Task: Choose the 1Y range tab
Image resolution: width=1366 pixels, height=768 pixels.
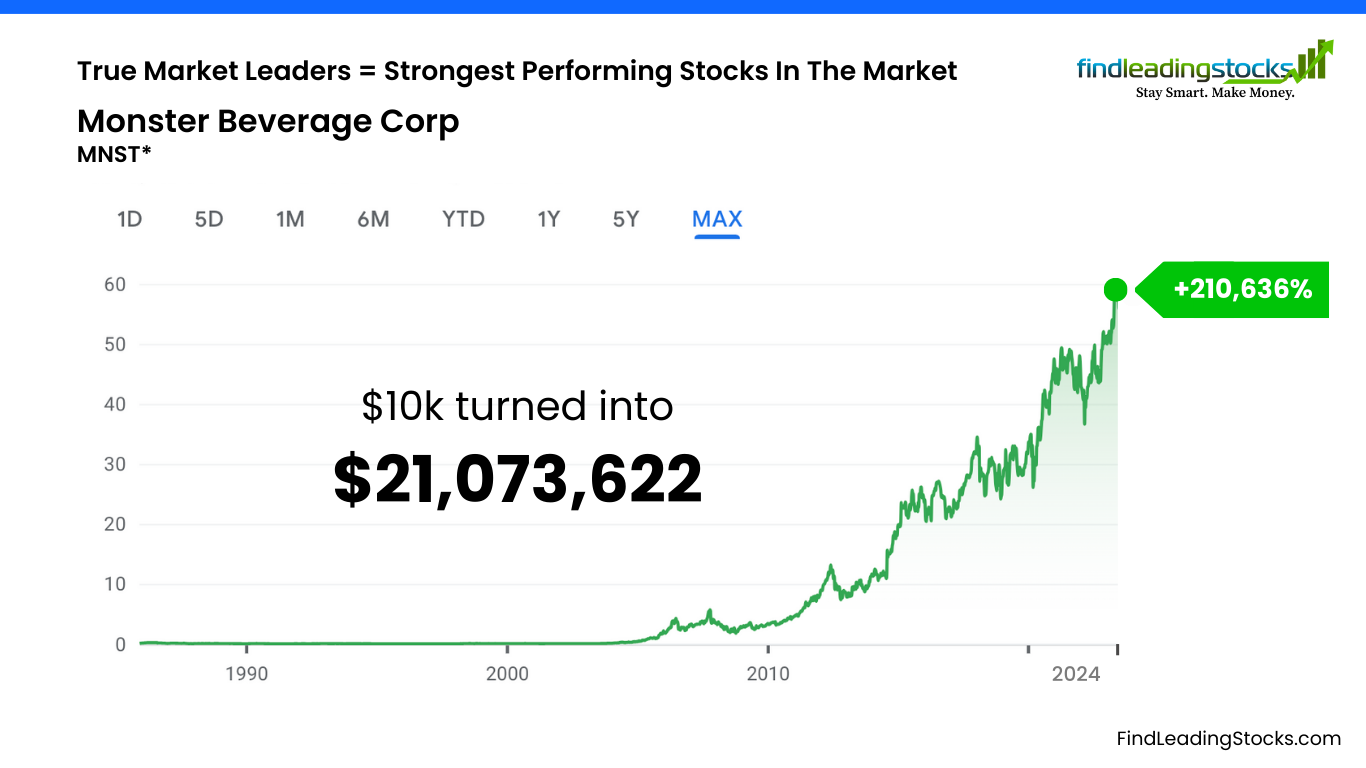Action: pos(548,219)
